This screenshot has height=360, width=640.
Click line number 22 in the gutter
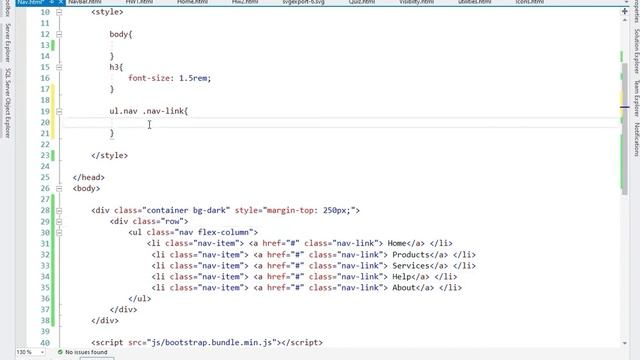45,144
